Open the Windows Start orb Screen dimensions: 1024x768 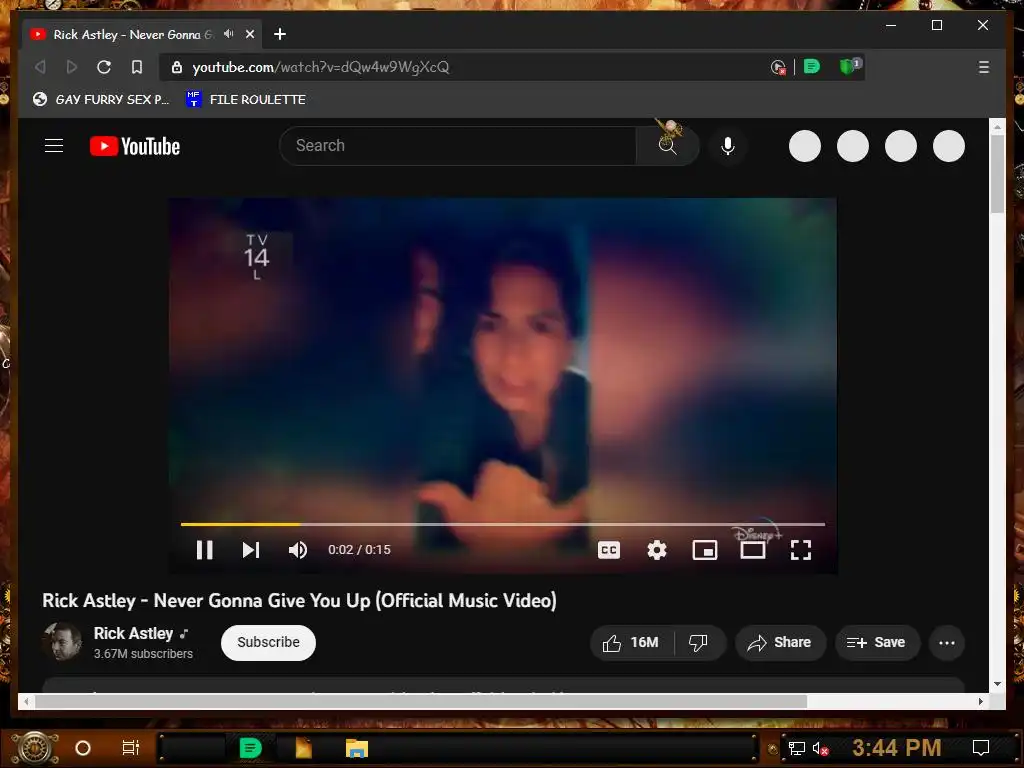point(36,748)
